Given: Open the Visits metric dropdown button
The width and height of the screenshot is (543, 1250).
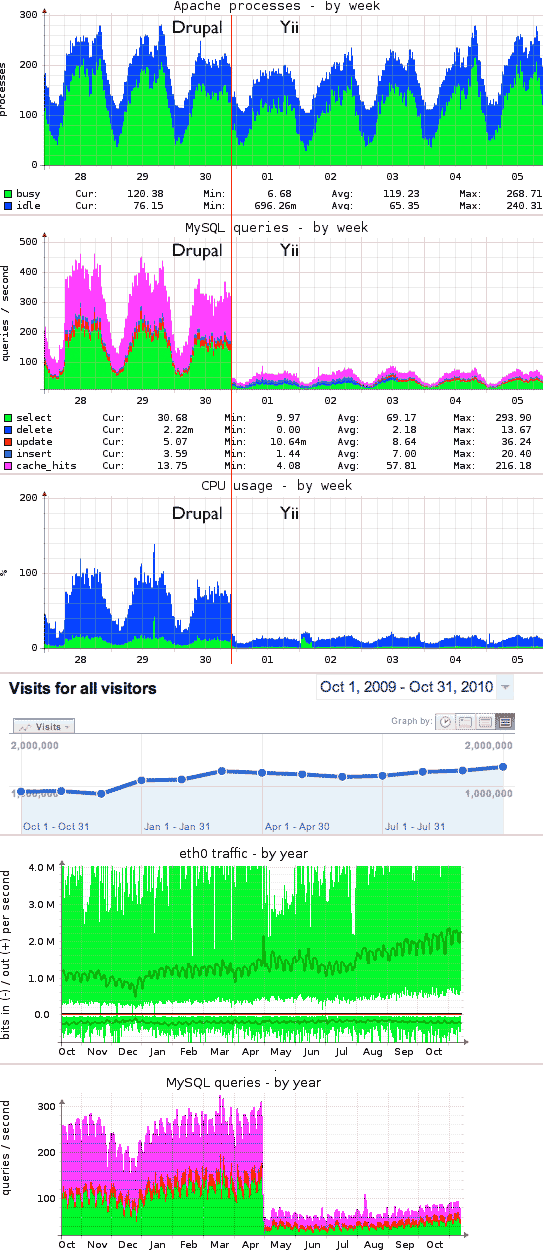Looking at the screenshot, I should pos(43,727).
